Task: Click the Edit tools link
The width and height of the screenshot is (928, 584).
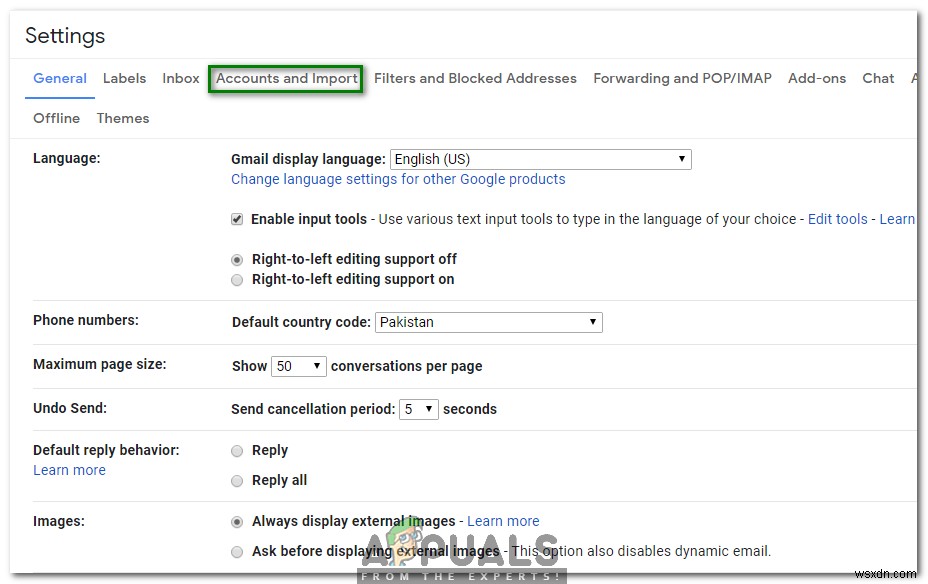Action: point(838,219)
